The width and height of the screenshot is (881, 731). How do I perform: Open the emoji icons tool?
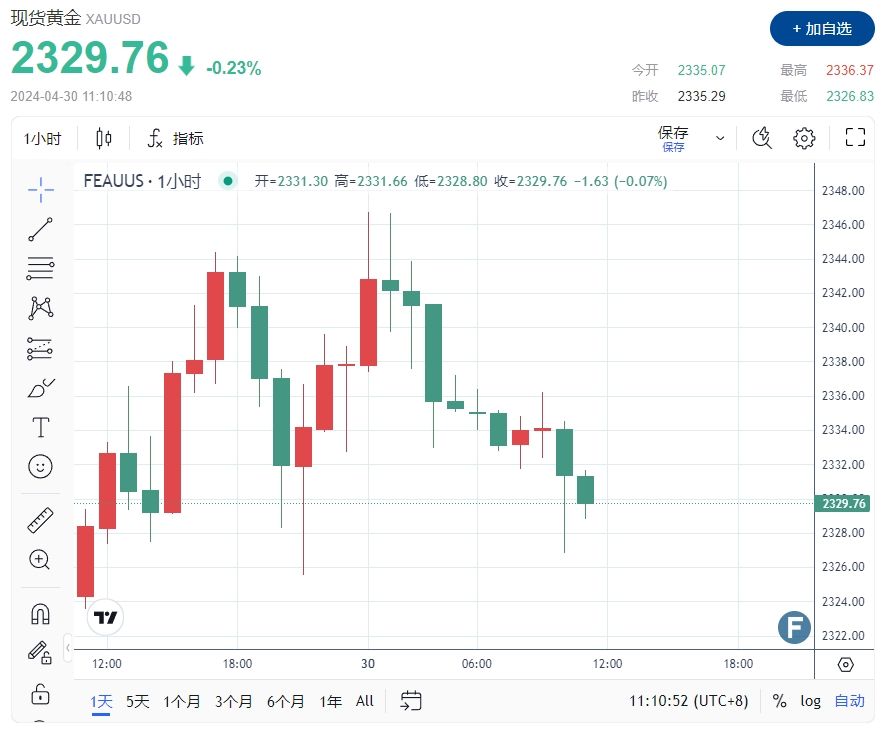coord(41,466)
